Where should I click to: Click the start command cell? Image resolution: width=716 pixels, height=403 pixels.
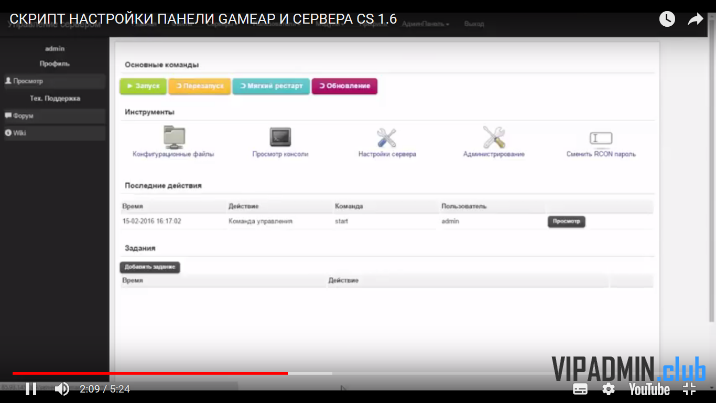[341, 221]
